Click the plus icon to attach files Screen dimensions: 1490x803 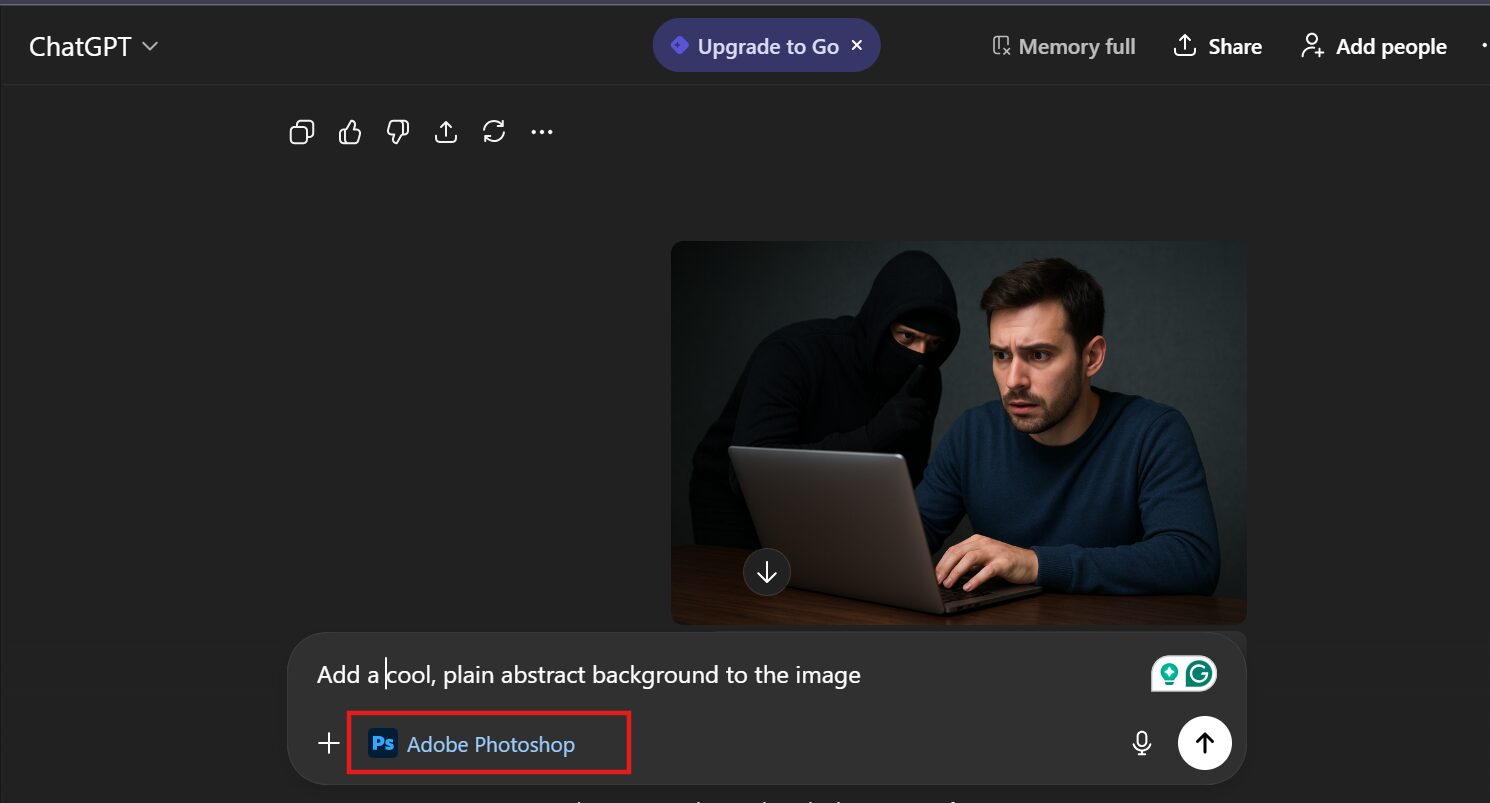tap(328, 743)
